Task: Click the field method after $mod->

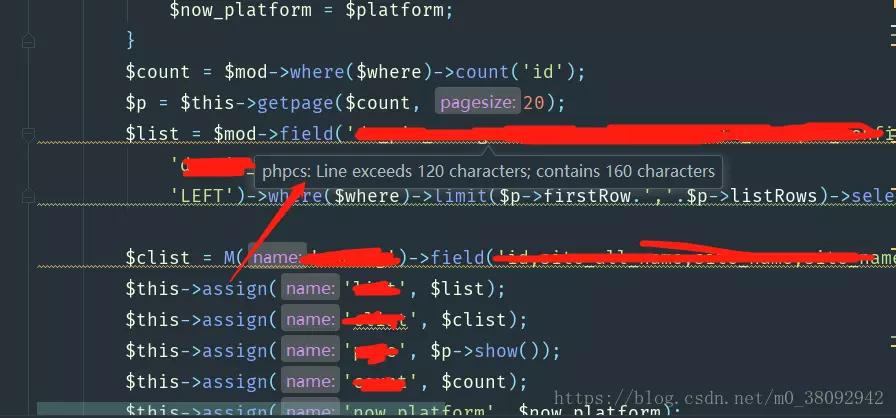Action: (306, 134)
